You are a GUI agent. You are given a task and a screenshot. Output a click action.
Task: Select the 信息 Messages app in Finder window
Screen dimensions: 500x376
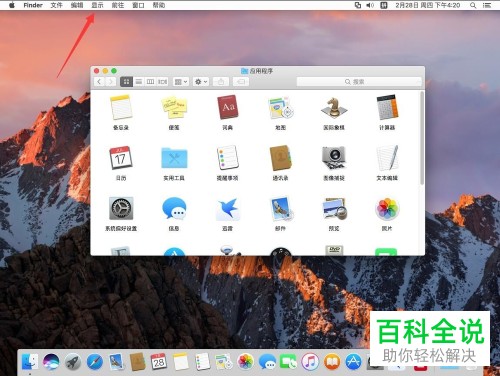click(174, 209)
